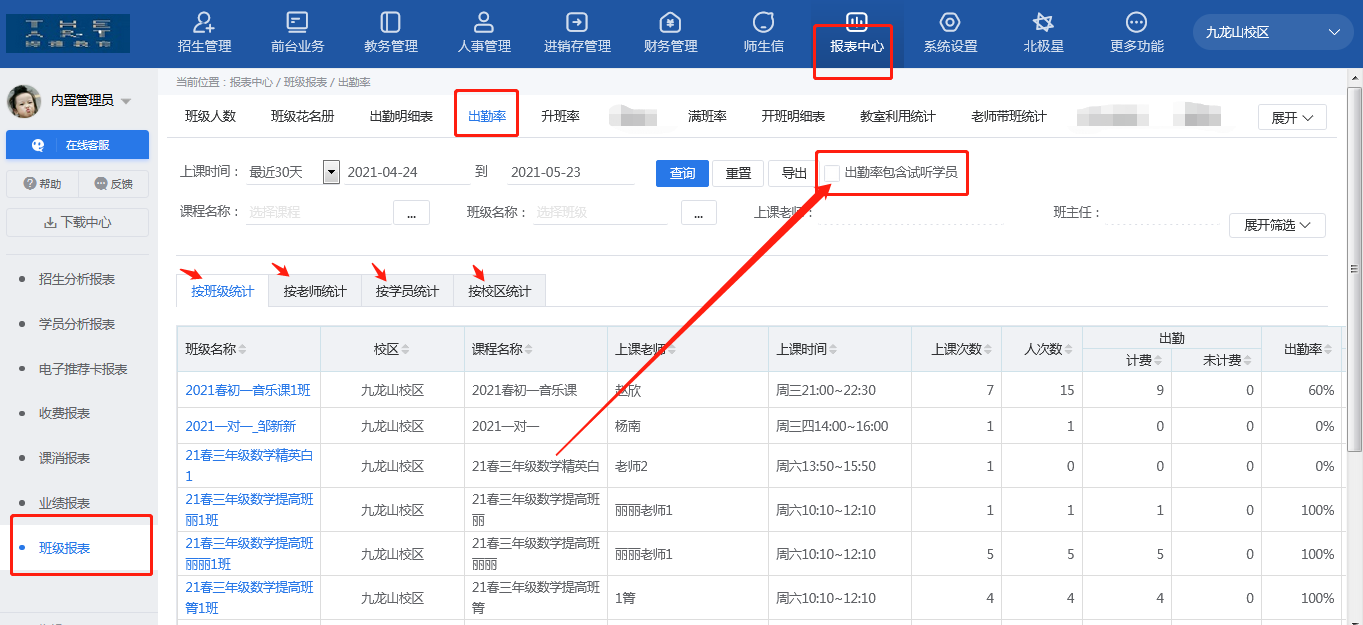This screenshot has width=1363, height=625.
Task: Switch to 升班率 tab
Action: [x=560, y=116]
